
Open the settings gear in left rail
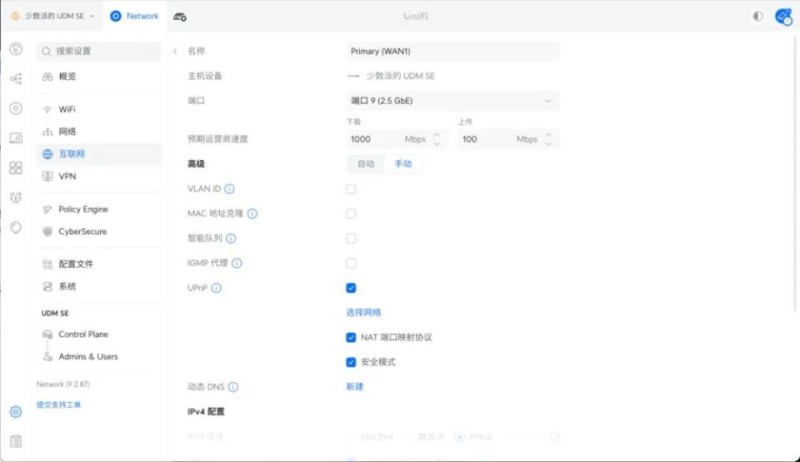(15, 411)
